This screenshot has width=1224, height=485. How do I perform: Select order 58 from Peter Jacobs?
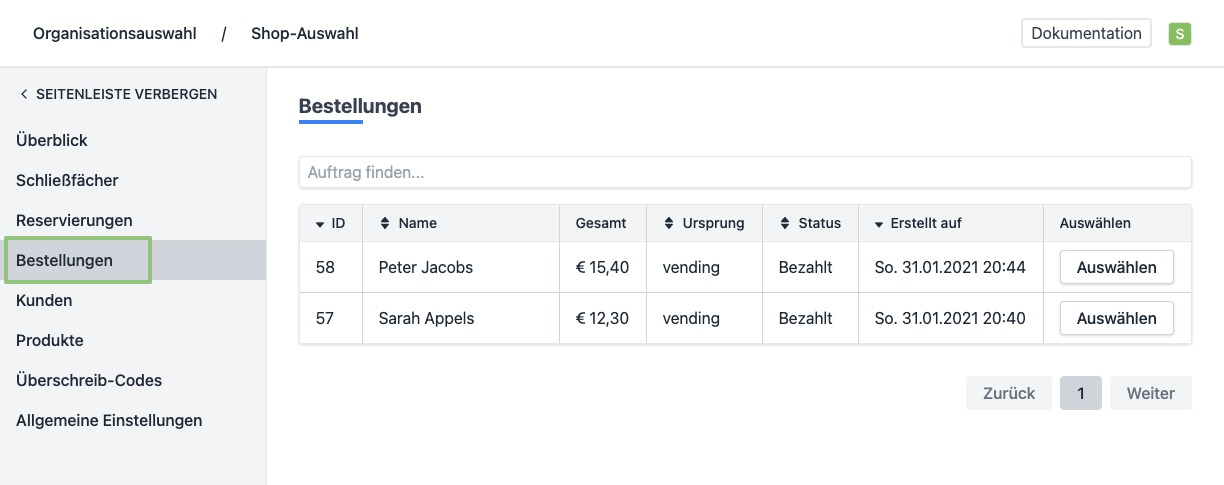1116,267
